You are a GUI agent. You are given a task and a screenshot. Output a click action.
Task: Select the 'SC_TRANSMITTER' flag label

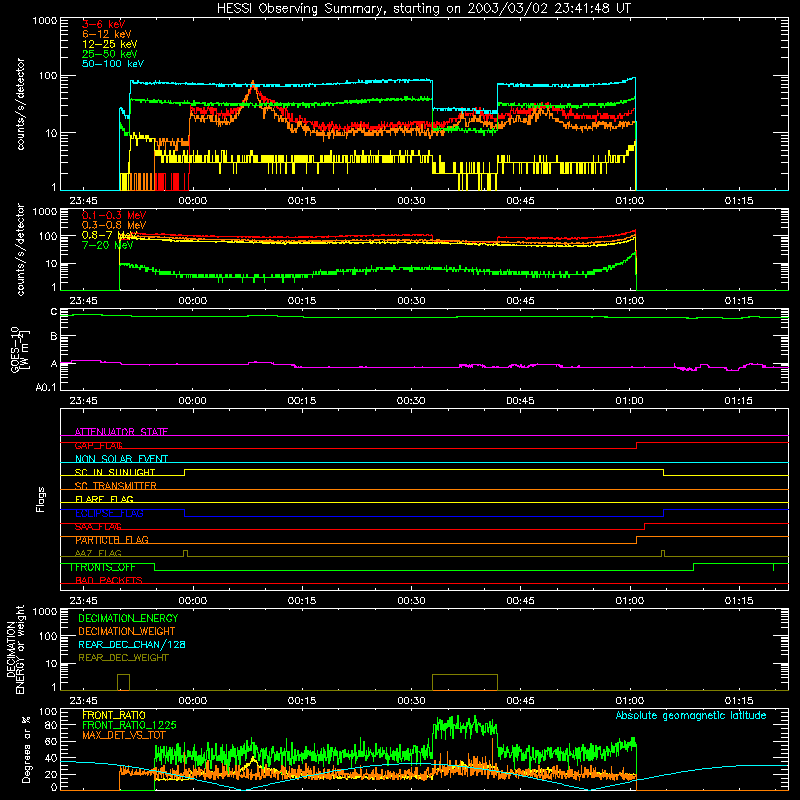point(115,486)
